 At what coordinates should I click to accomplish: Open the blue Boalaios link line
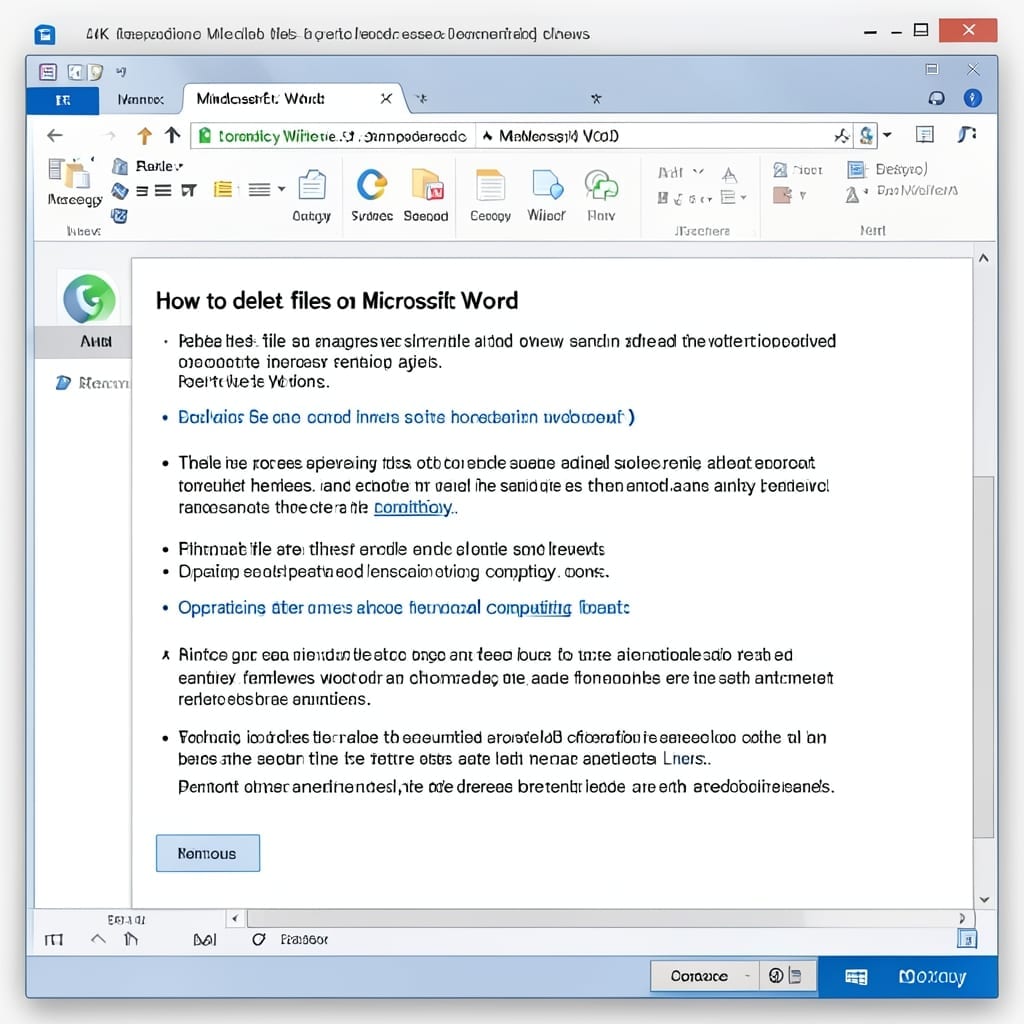tap(406, 417)
